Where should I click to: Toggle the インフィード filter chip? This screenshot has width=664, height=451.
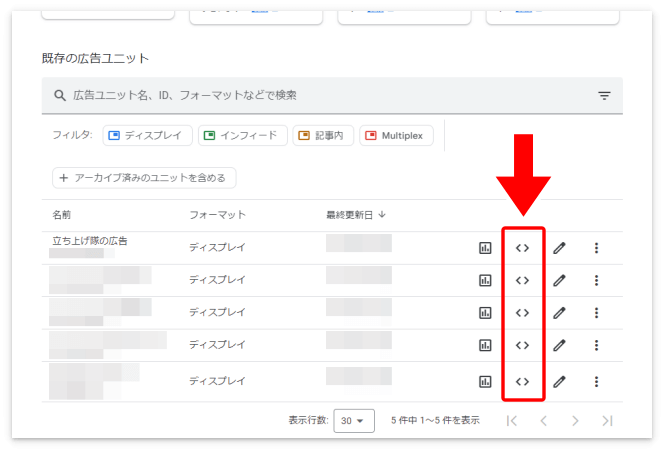(x=243, y=136)
